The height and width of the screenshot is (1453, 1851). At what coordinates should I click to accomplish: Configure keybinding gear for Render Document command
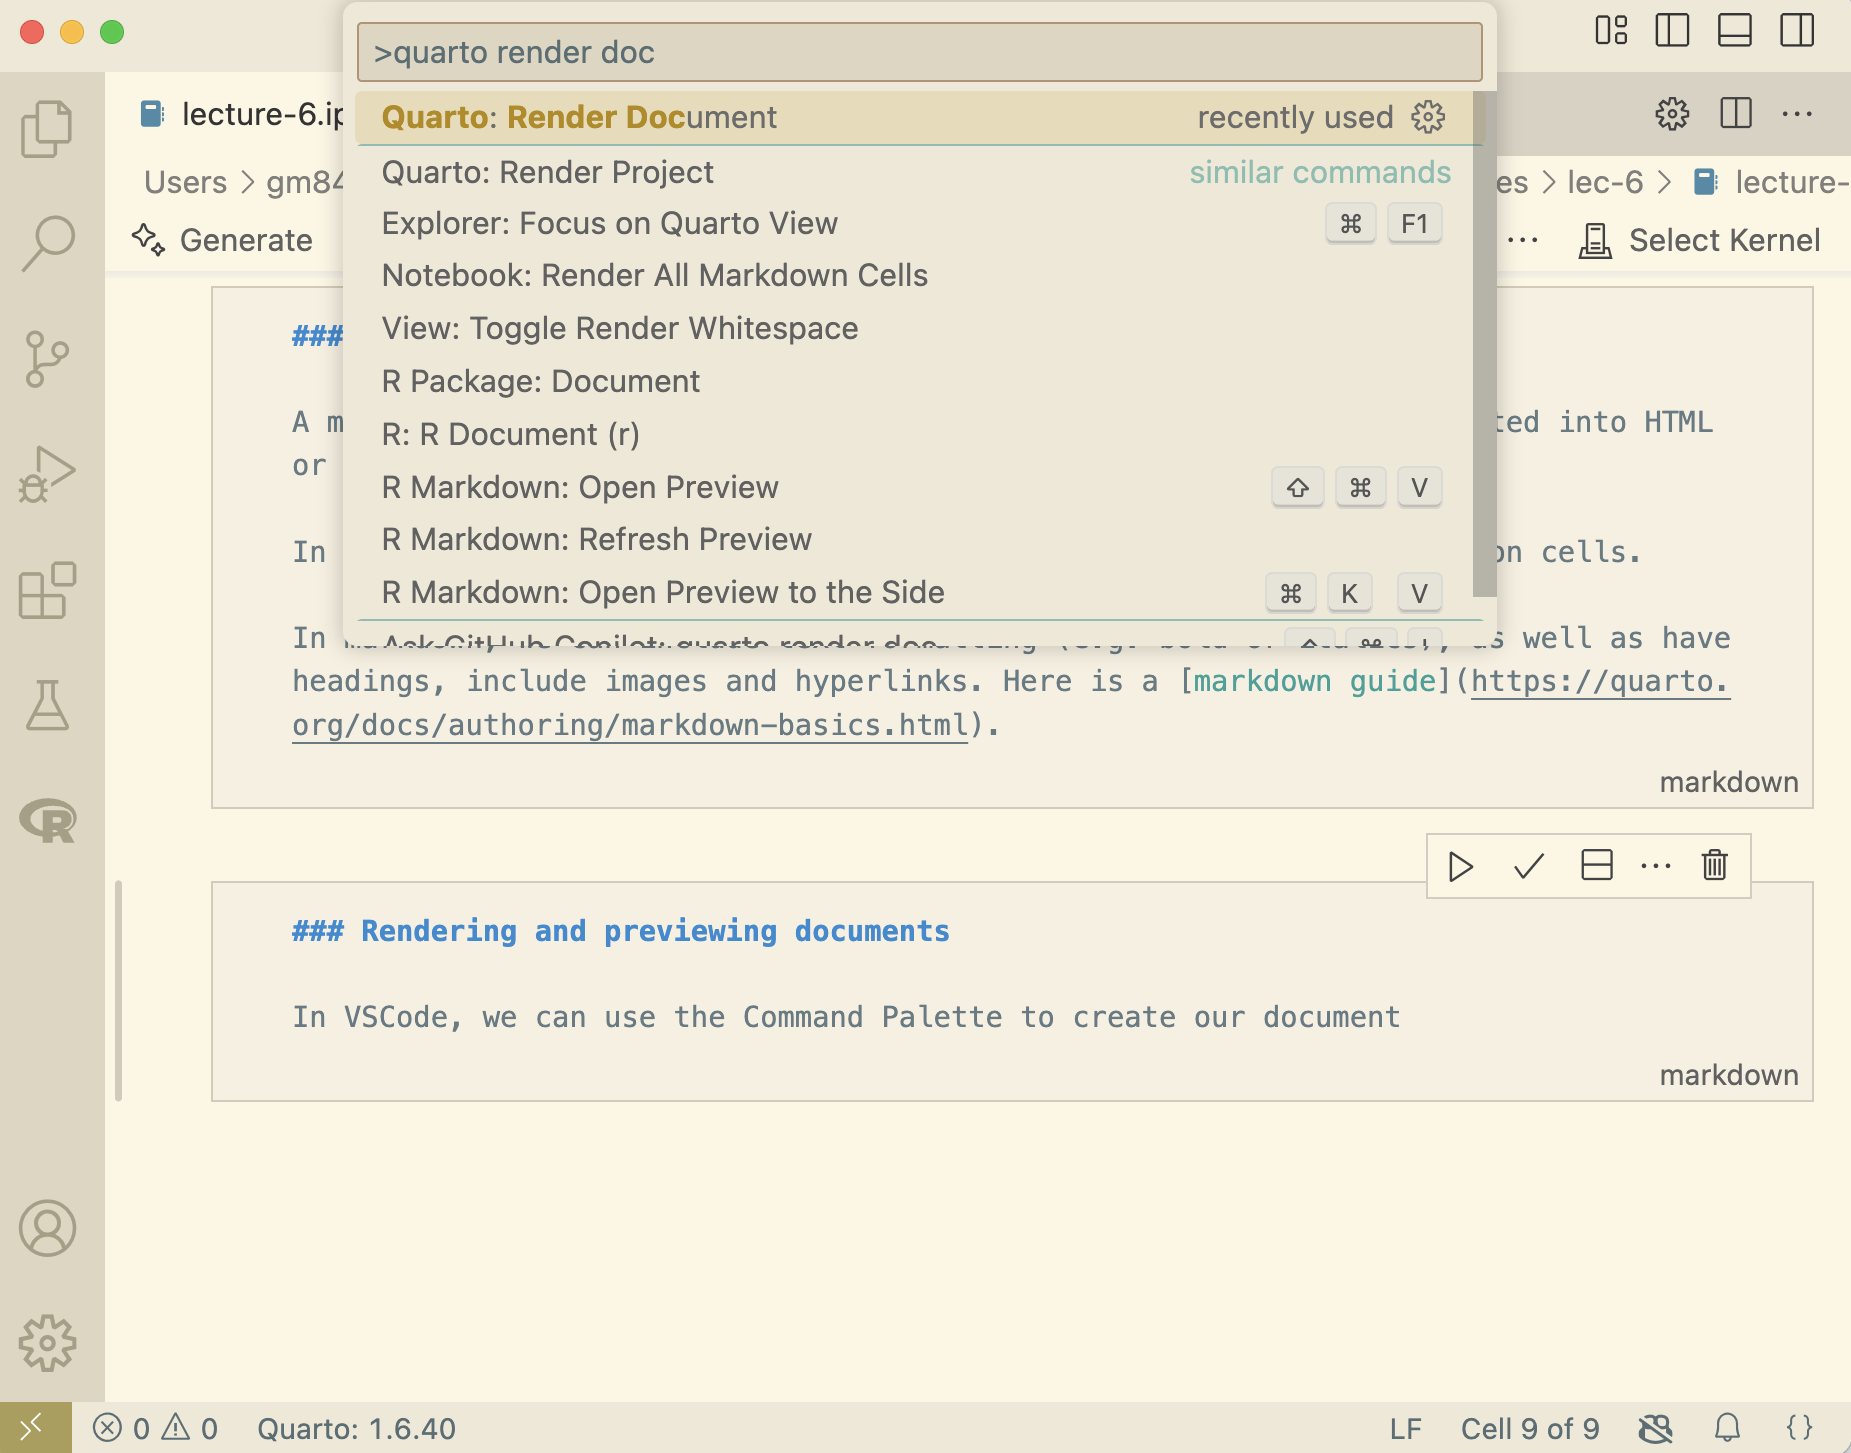1428,117
